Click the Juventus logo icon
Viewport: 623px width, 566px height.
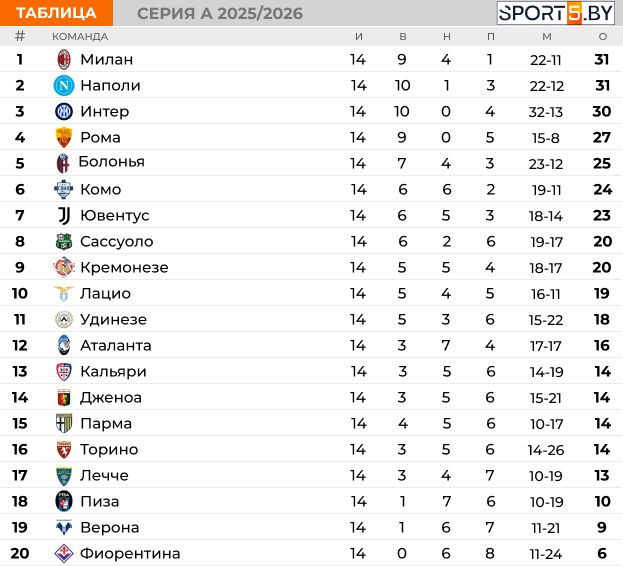(64, 215)
